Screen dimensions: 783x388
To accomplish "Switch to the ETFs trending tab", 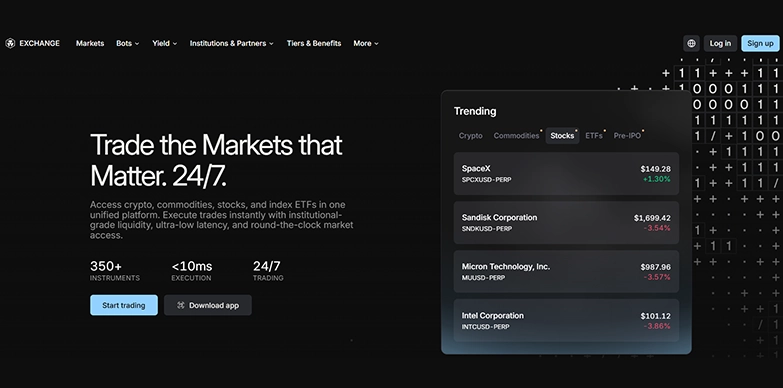I will (594, 135).
